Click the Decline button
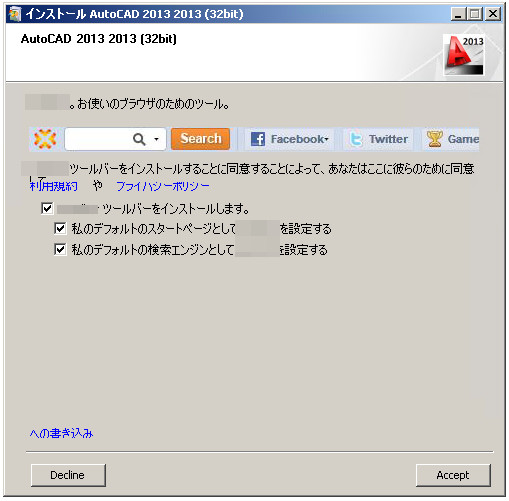This screenshot has width=509, height=501. coord(68,475)
